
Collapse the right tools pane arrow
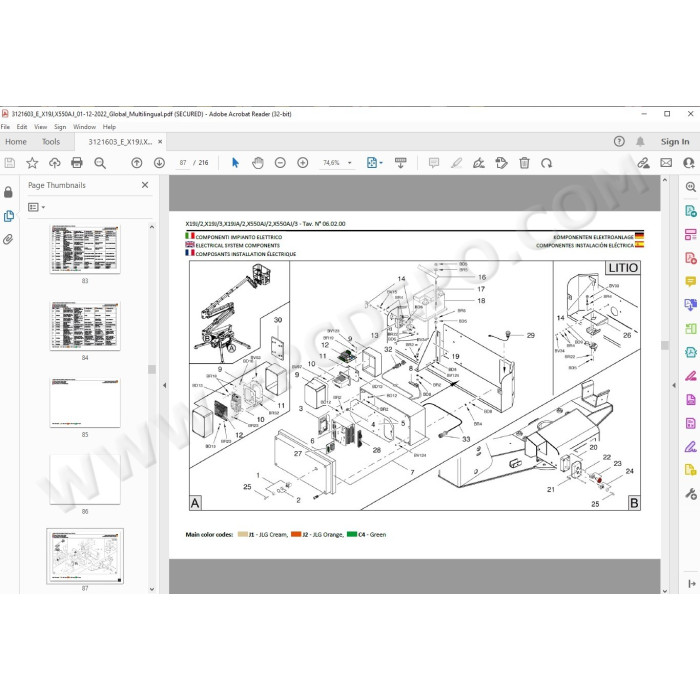click(x=674, y=385)
